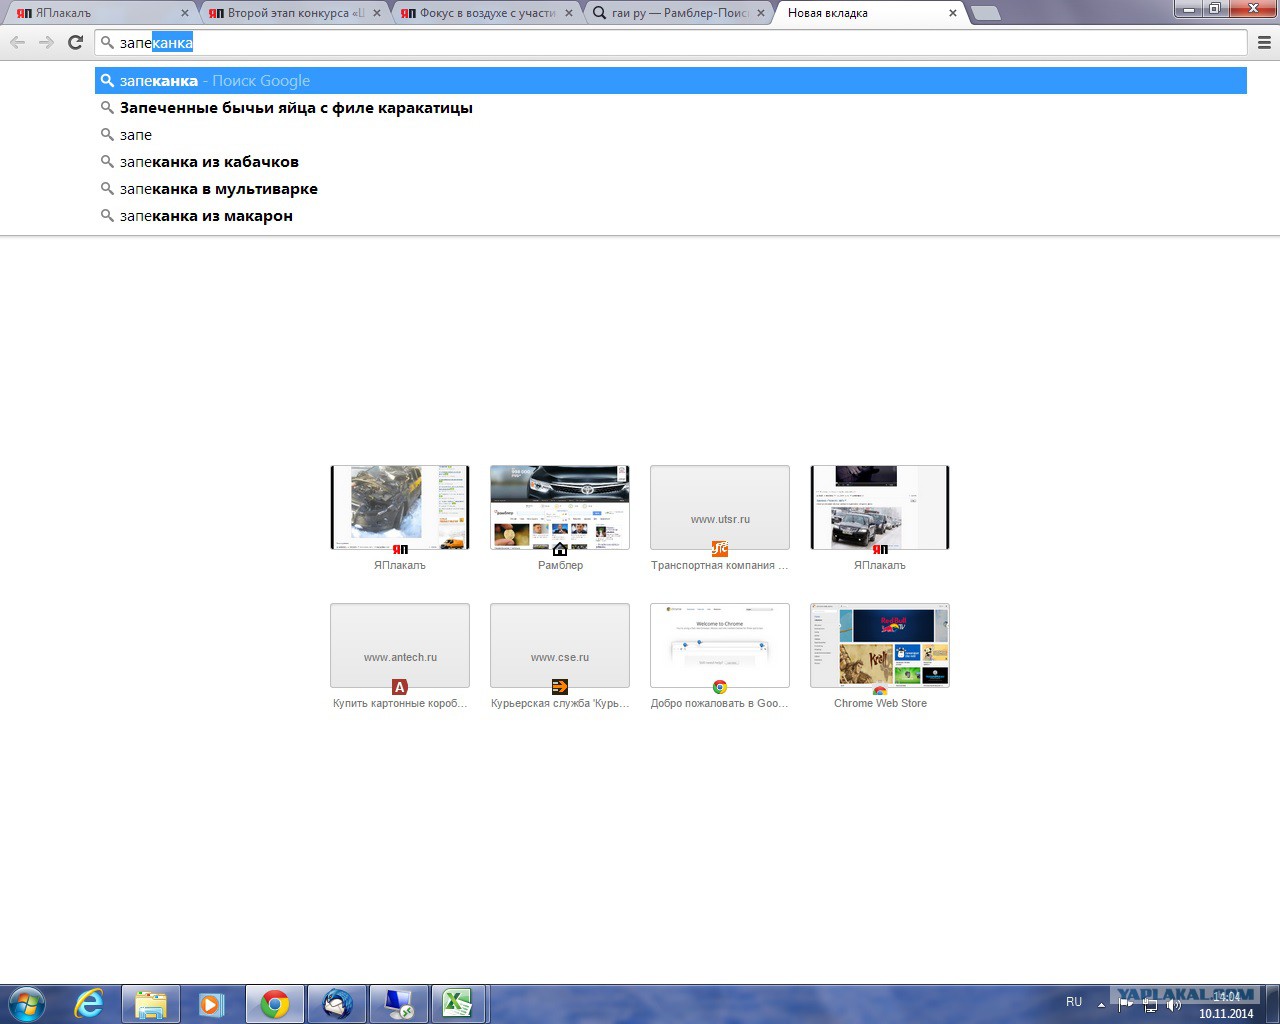The image size is (1280, 1024).
Task: Go forward with the right arrow
Action: pyautogui.click(x=46, y=42)
